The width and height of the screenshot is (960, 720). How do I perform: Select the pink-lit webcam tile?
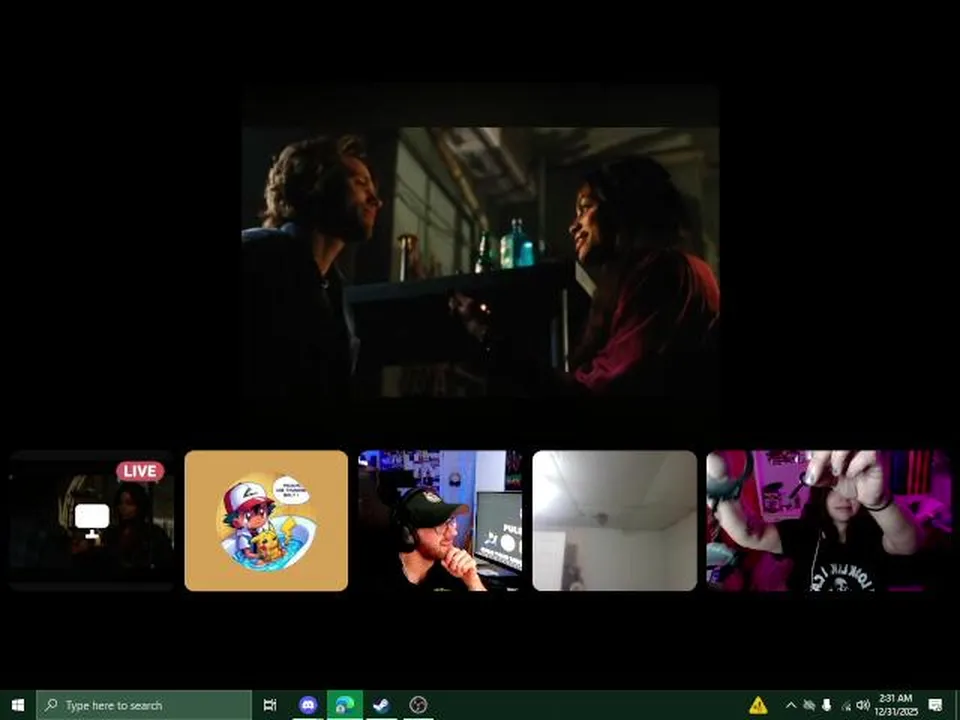[829, 520]
